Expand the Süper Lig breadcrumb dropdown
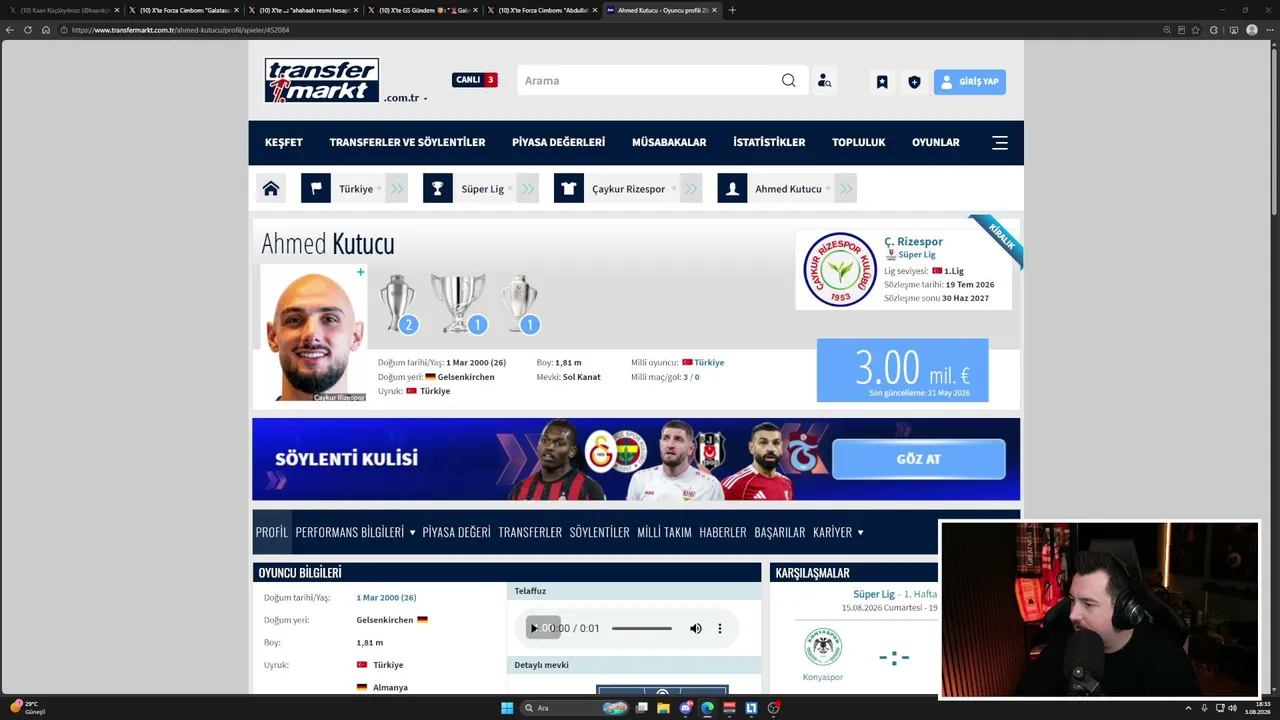Image resolution: width=1280 pixels, height=720 pixels. click(x=510, y=189)
